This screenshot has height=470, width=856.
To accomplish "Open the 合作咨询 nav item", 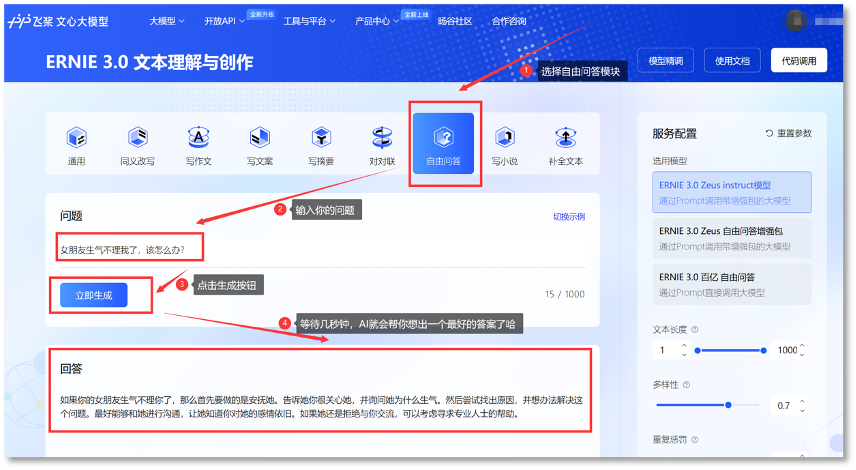I will pyautogui.click(x=509, y=21).
